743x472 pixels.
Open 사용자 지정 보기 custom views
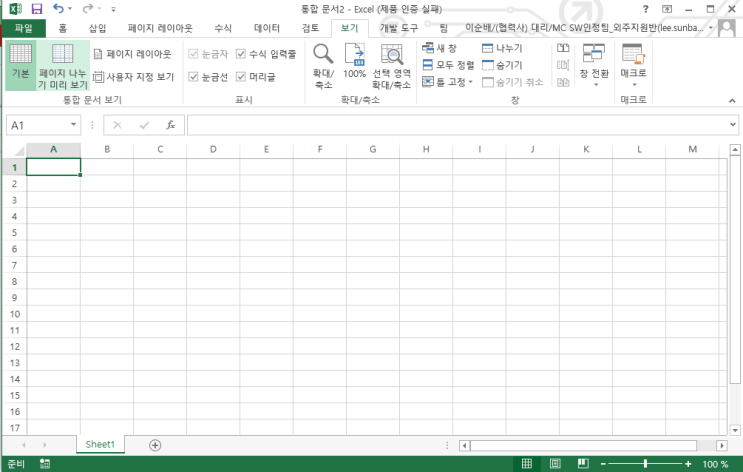coord(134,77)
